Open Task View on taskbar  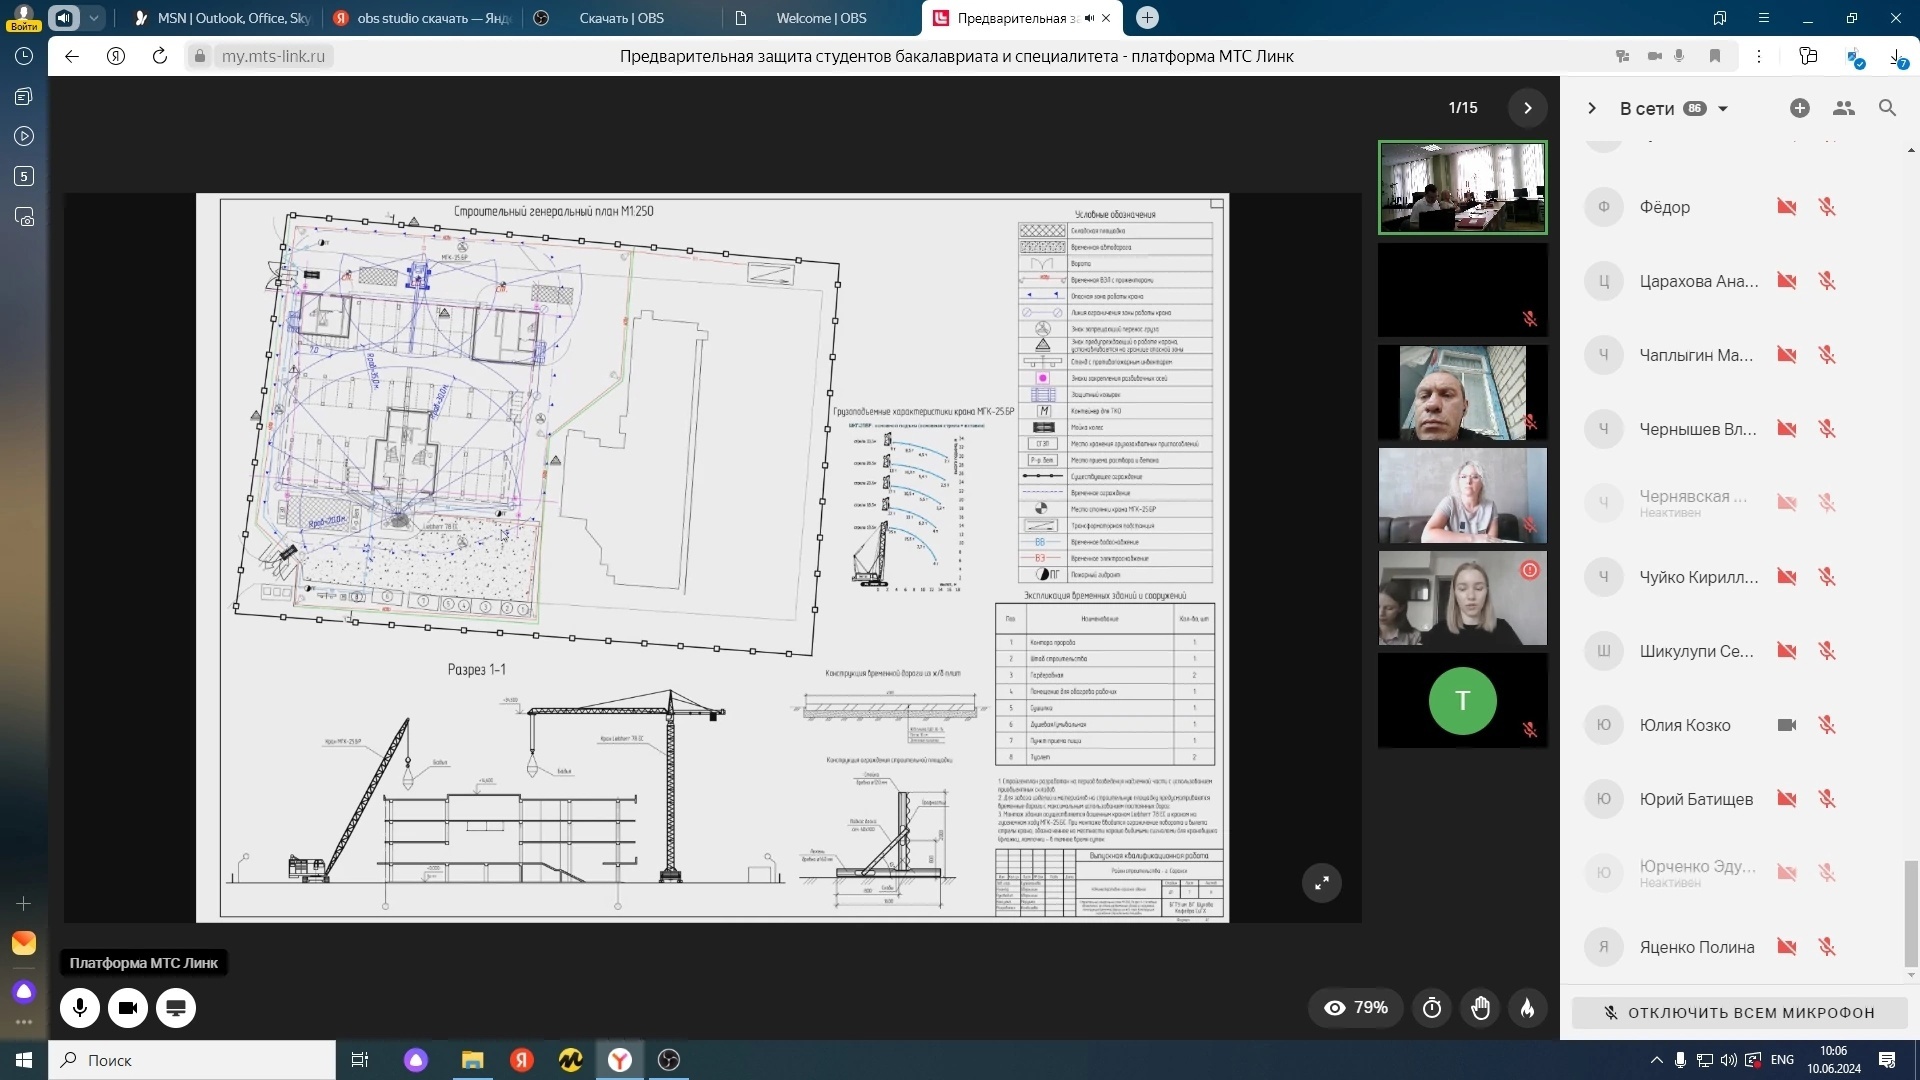click(359, 1060)
